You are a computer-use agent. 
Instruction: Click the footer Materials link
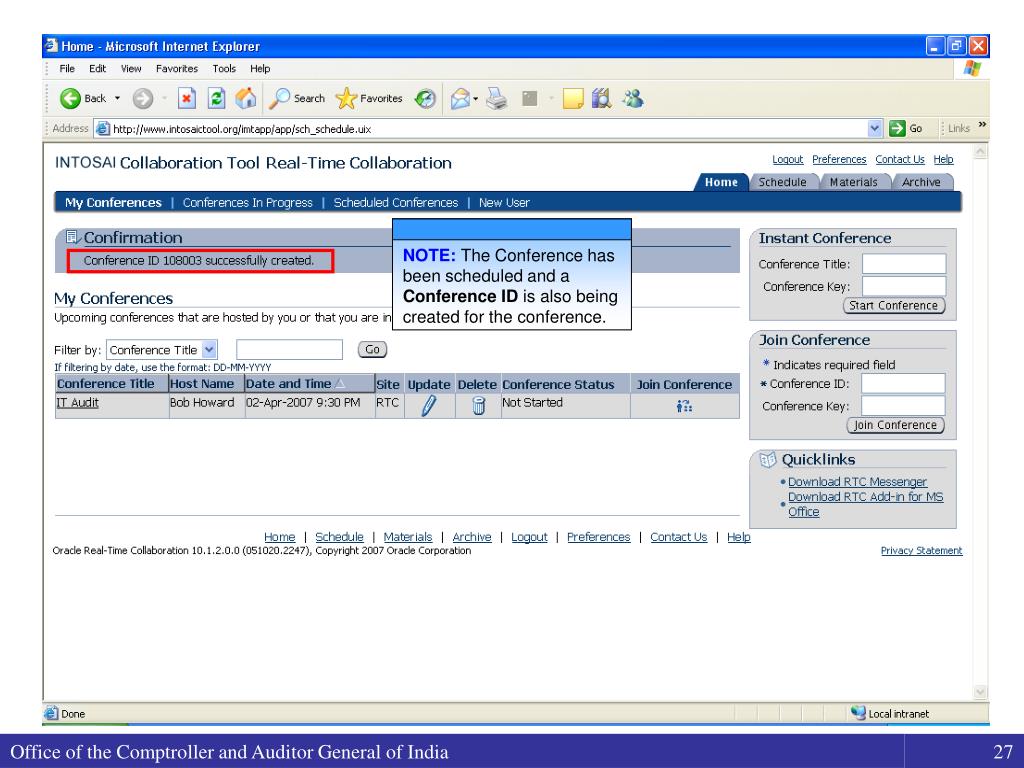click(408, 537)
